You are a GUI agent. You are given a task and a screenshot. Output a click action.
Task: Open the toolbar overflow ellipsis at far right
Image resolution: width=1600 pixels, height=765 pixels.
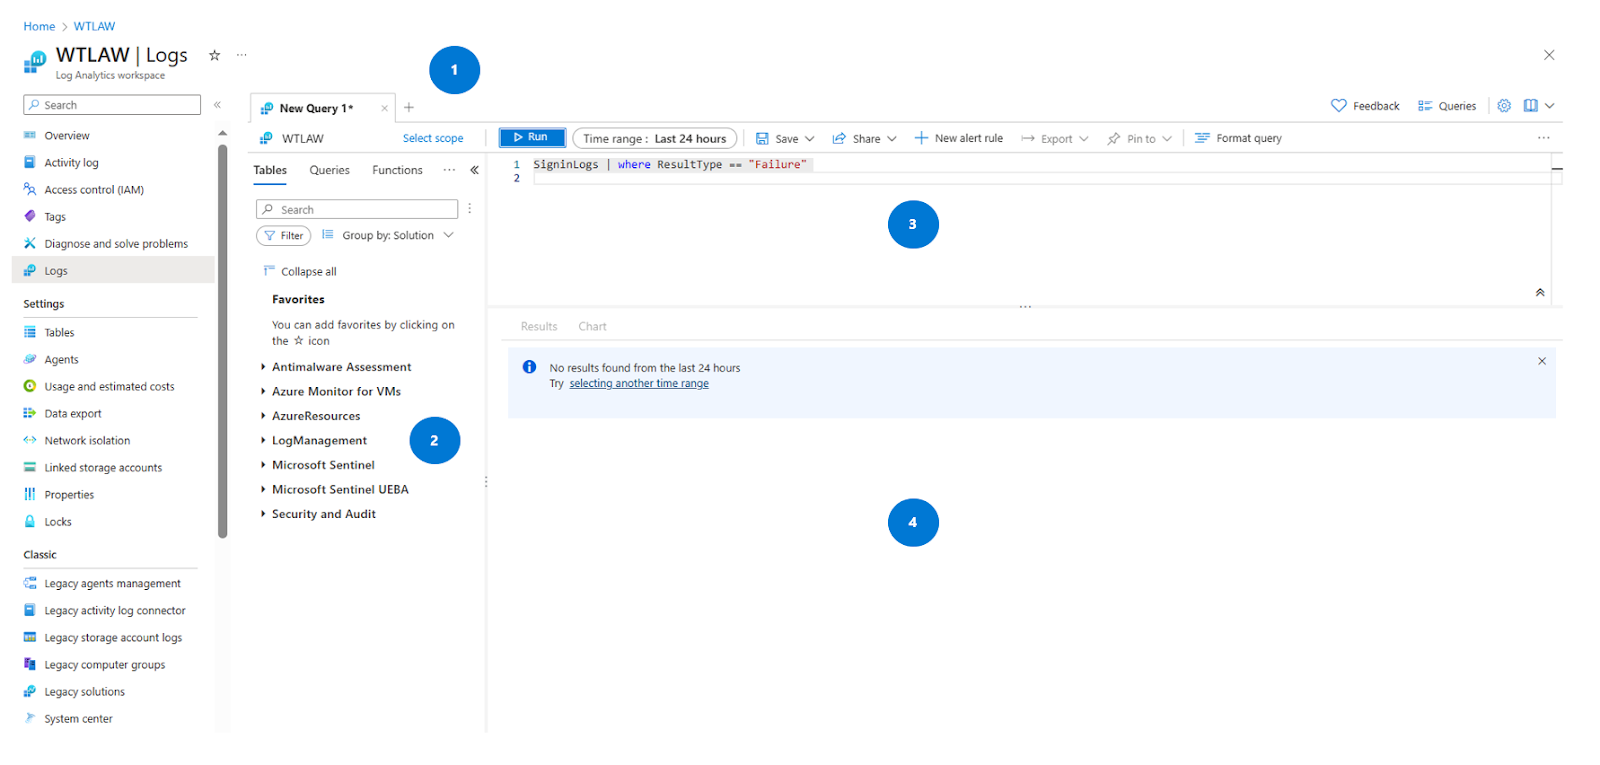coord(1544,138)
